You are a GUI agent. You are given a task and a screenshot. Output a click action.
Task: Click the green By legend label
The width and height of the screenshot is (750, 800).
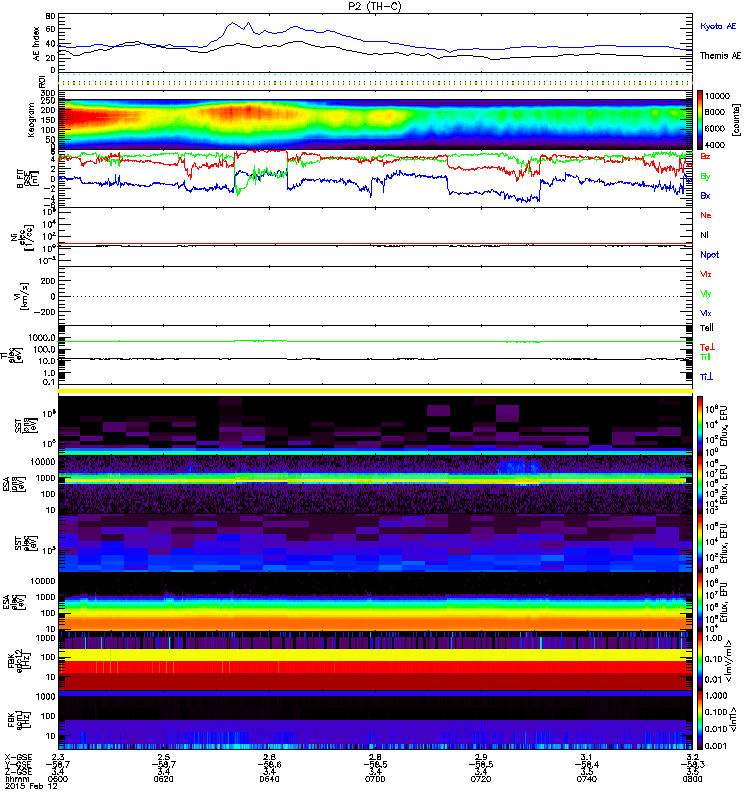705,177
